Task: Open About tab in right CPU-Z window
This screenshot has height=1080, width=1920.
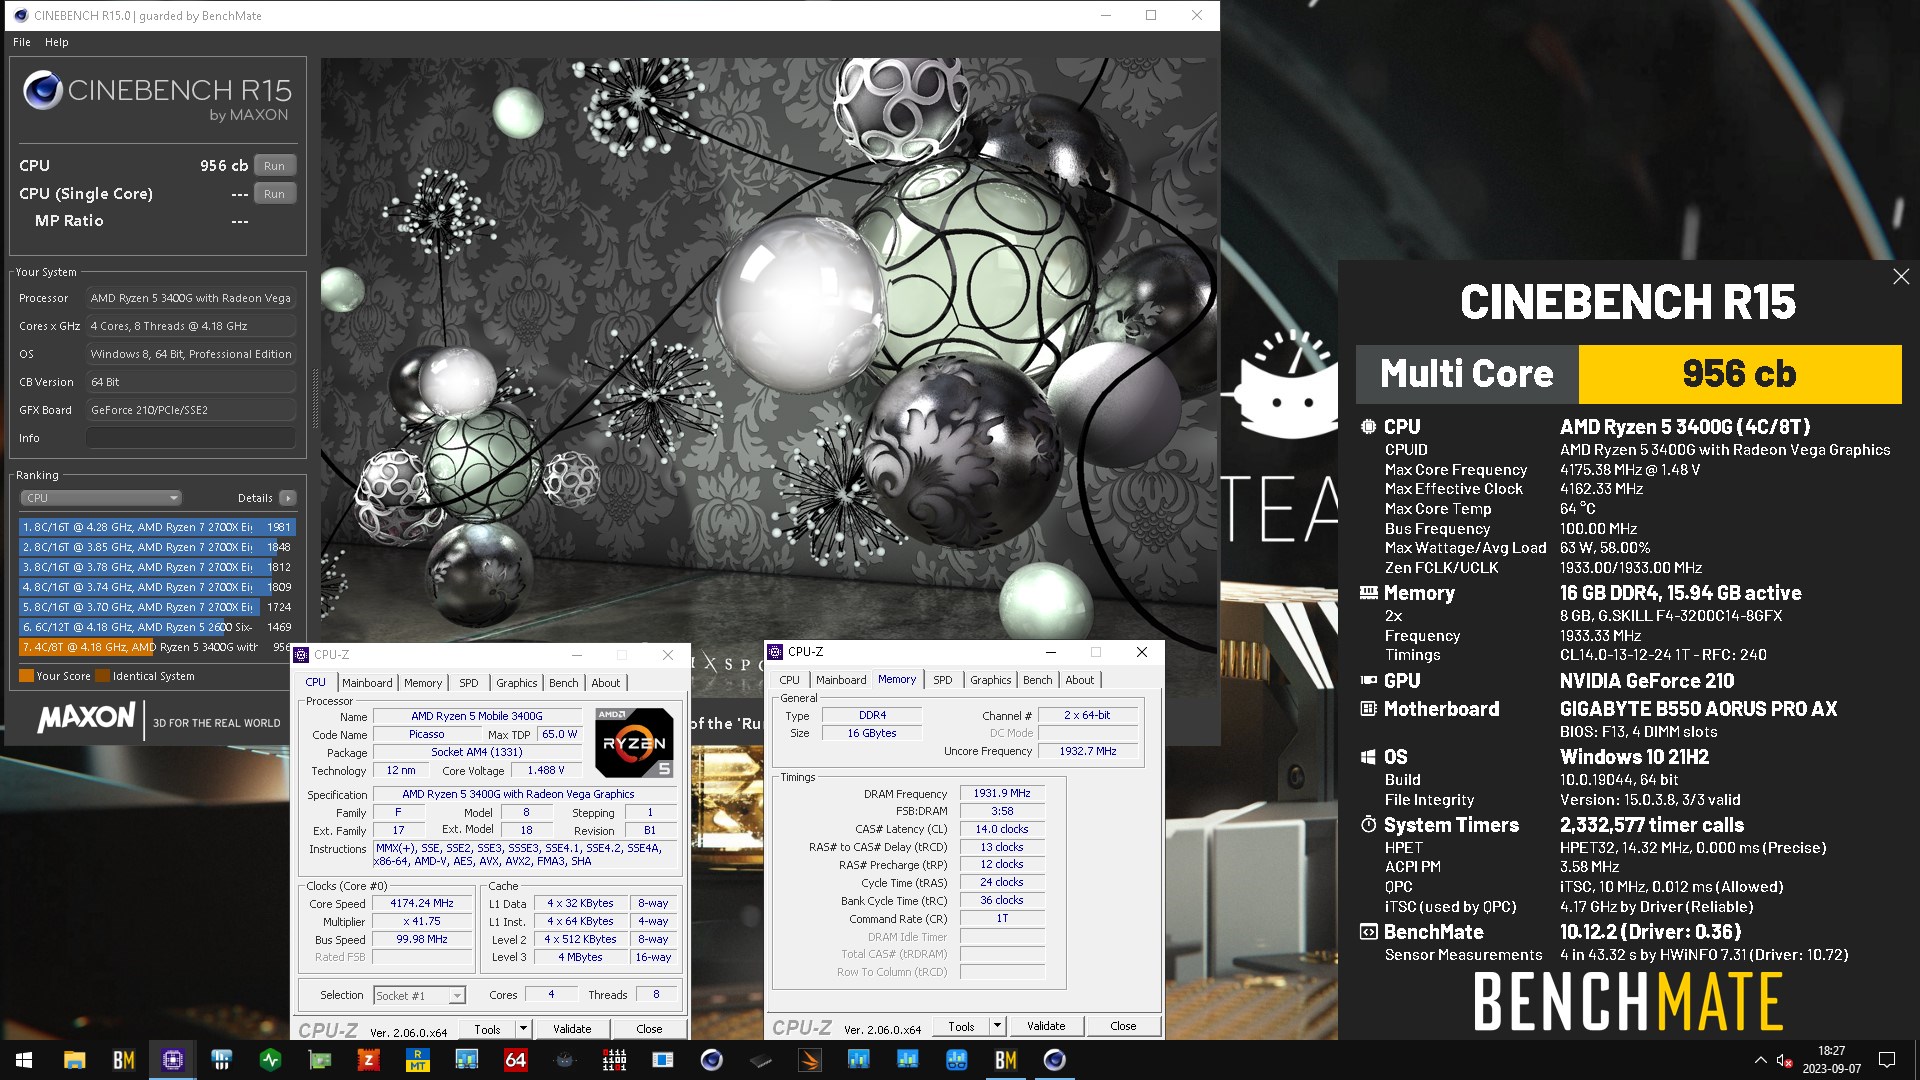Action: pos(1080,680)
